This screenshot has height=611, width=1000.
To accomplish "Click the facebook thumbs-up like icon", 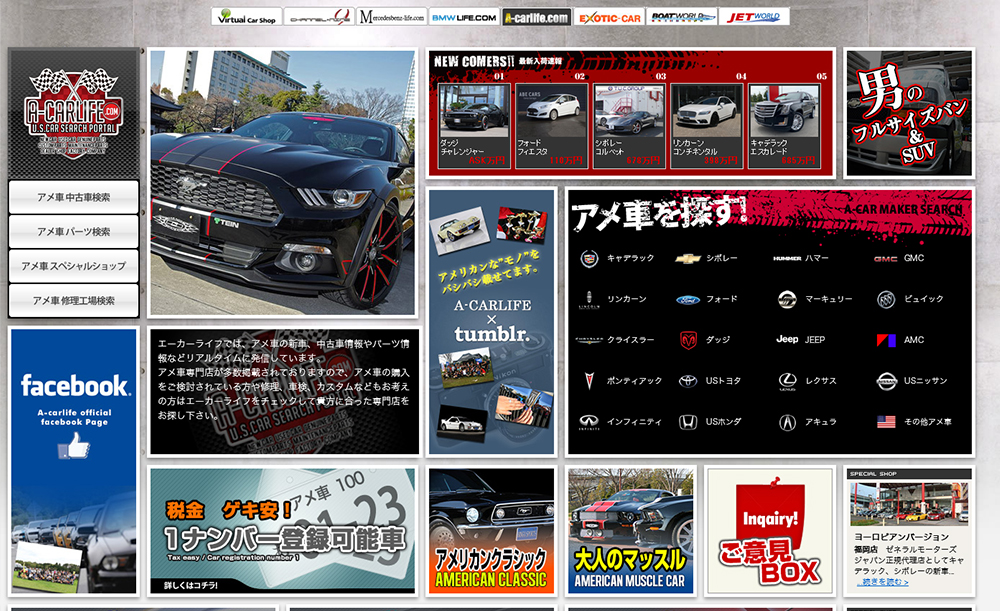I will click(x=74, y=446).
